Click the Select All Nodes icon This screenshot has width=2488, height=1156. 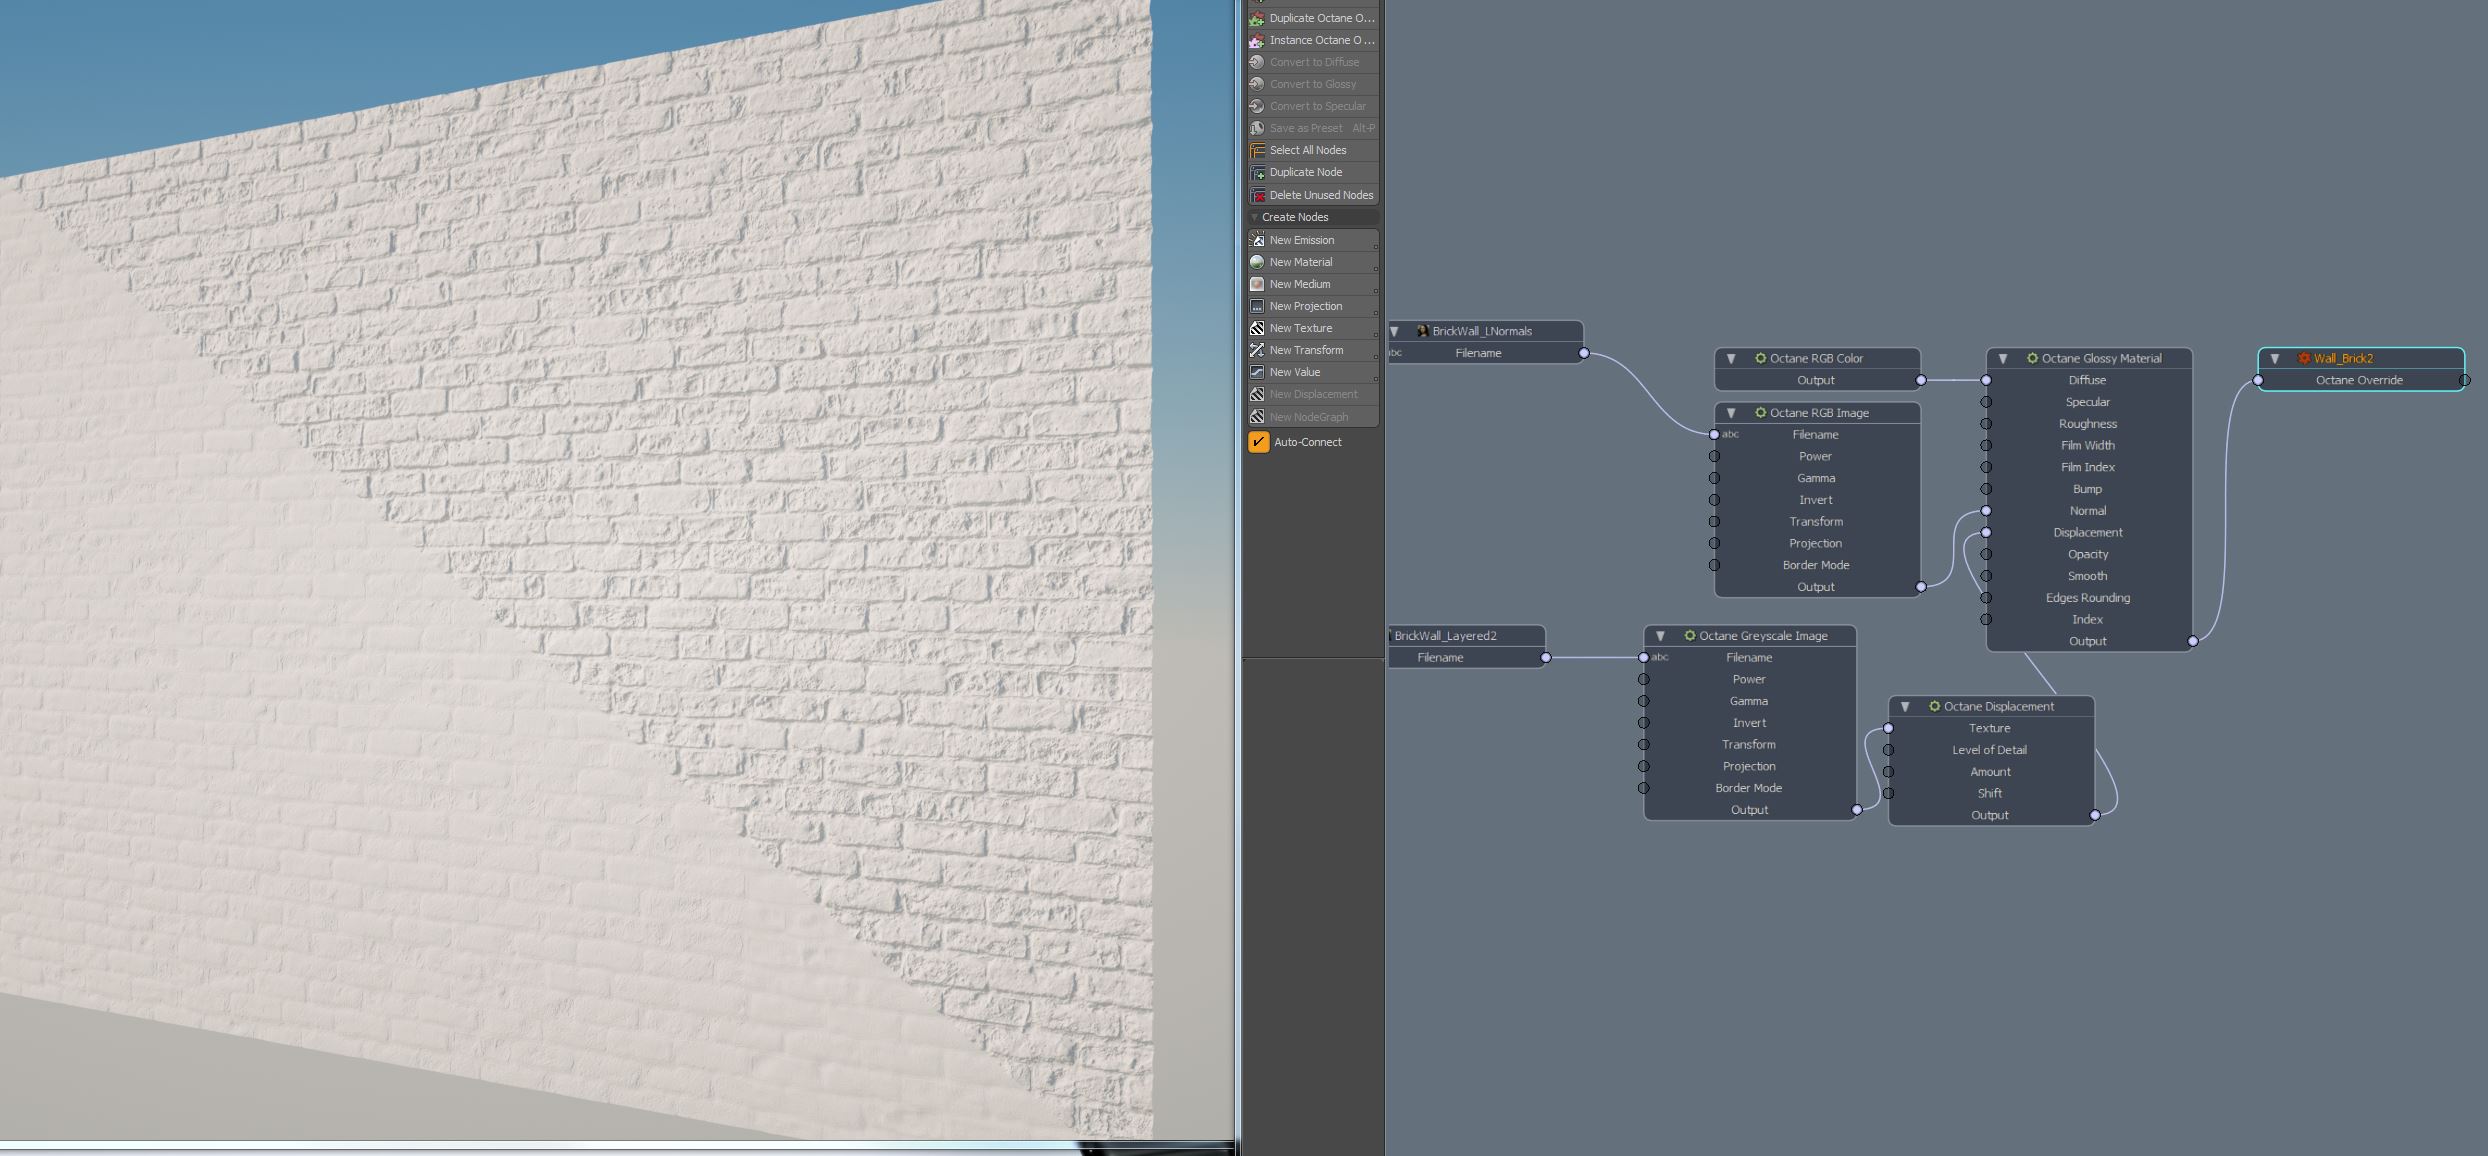pyautogui.click(x=1258, y=150)
